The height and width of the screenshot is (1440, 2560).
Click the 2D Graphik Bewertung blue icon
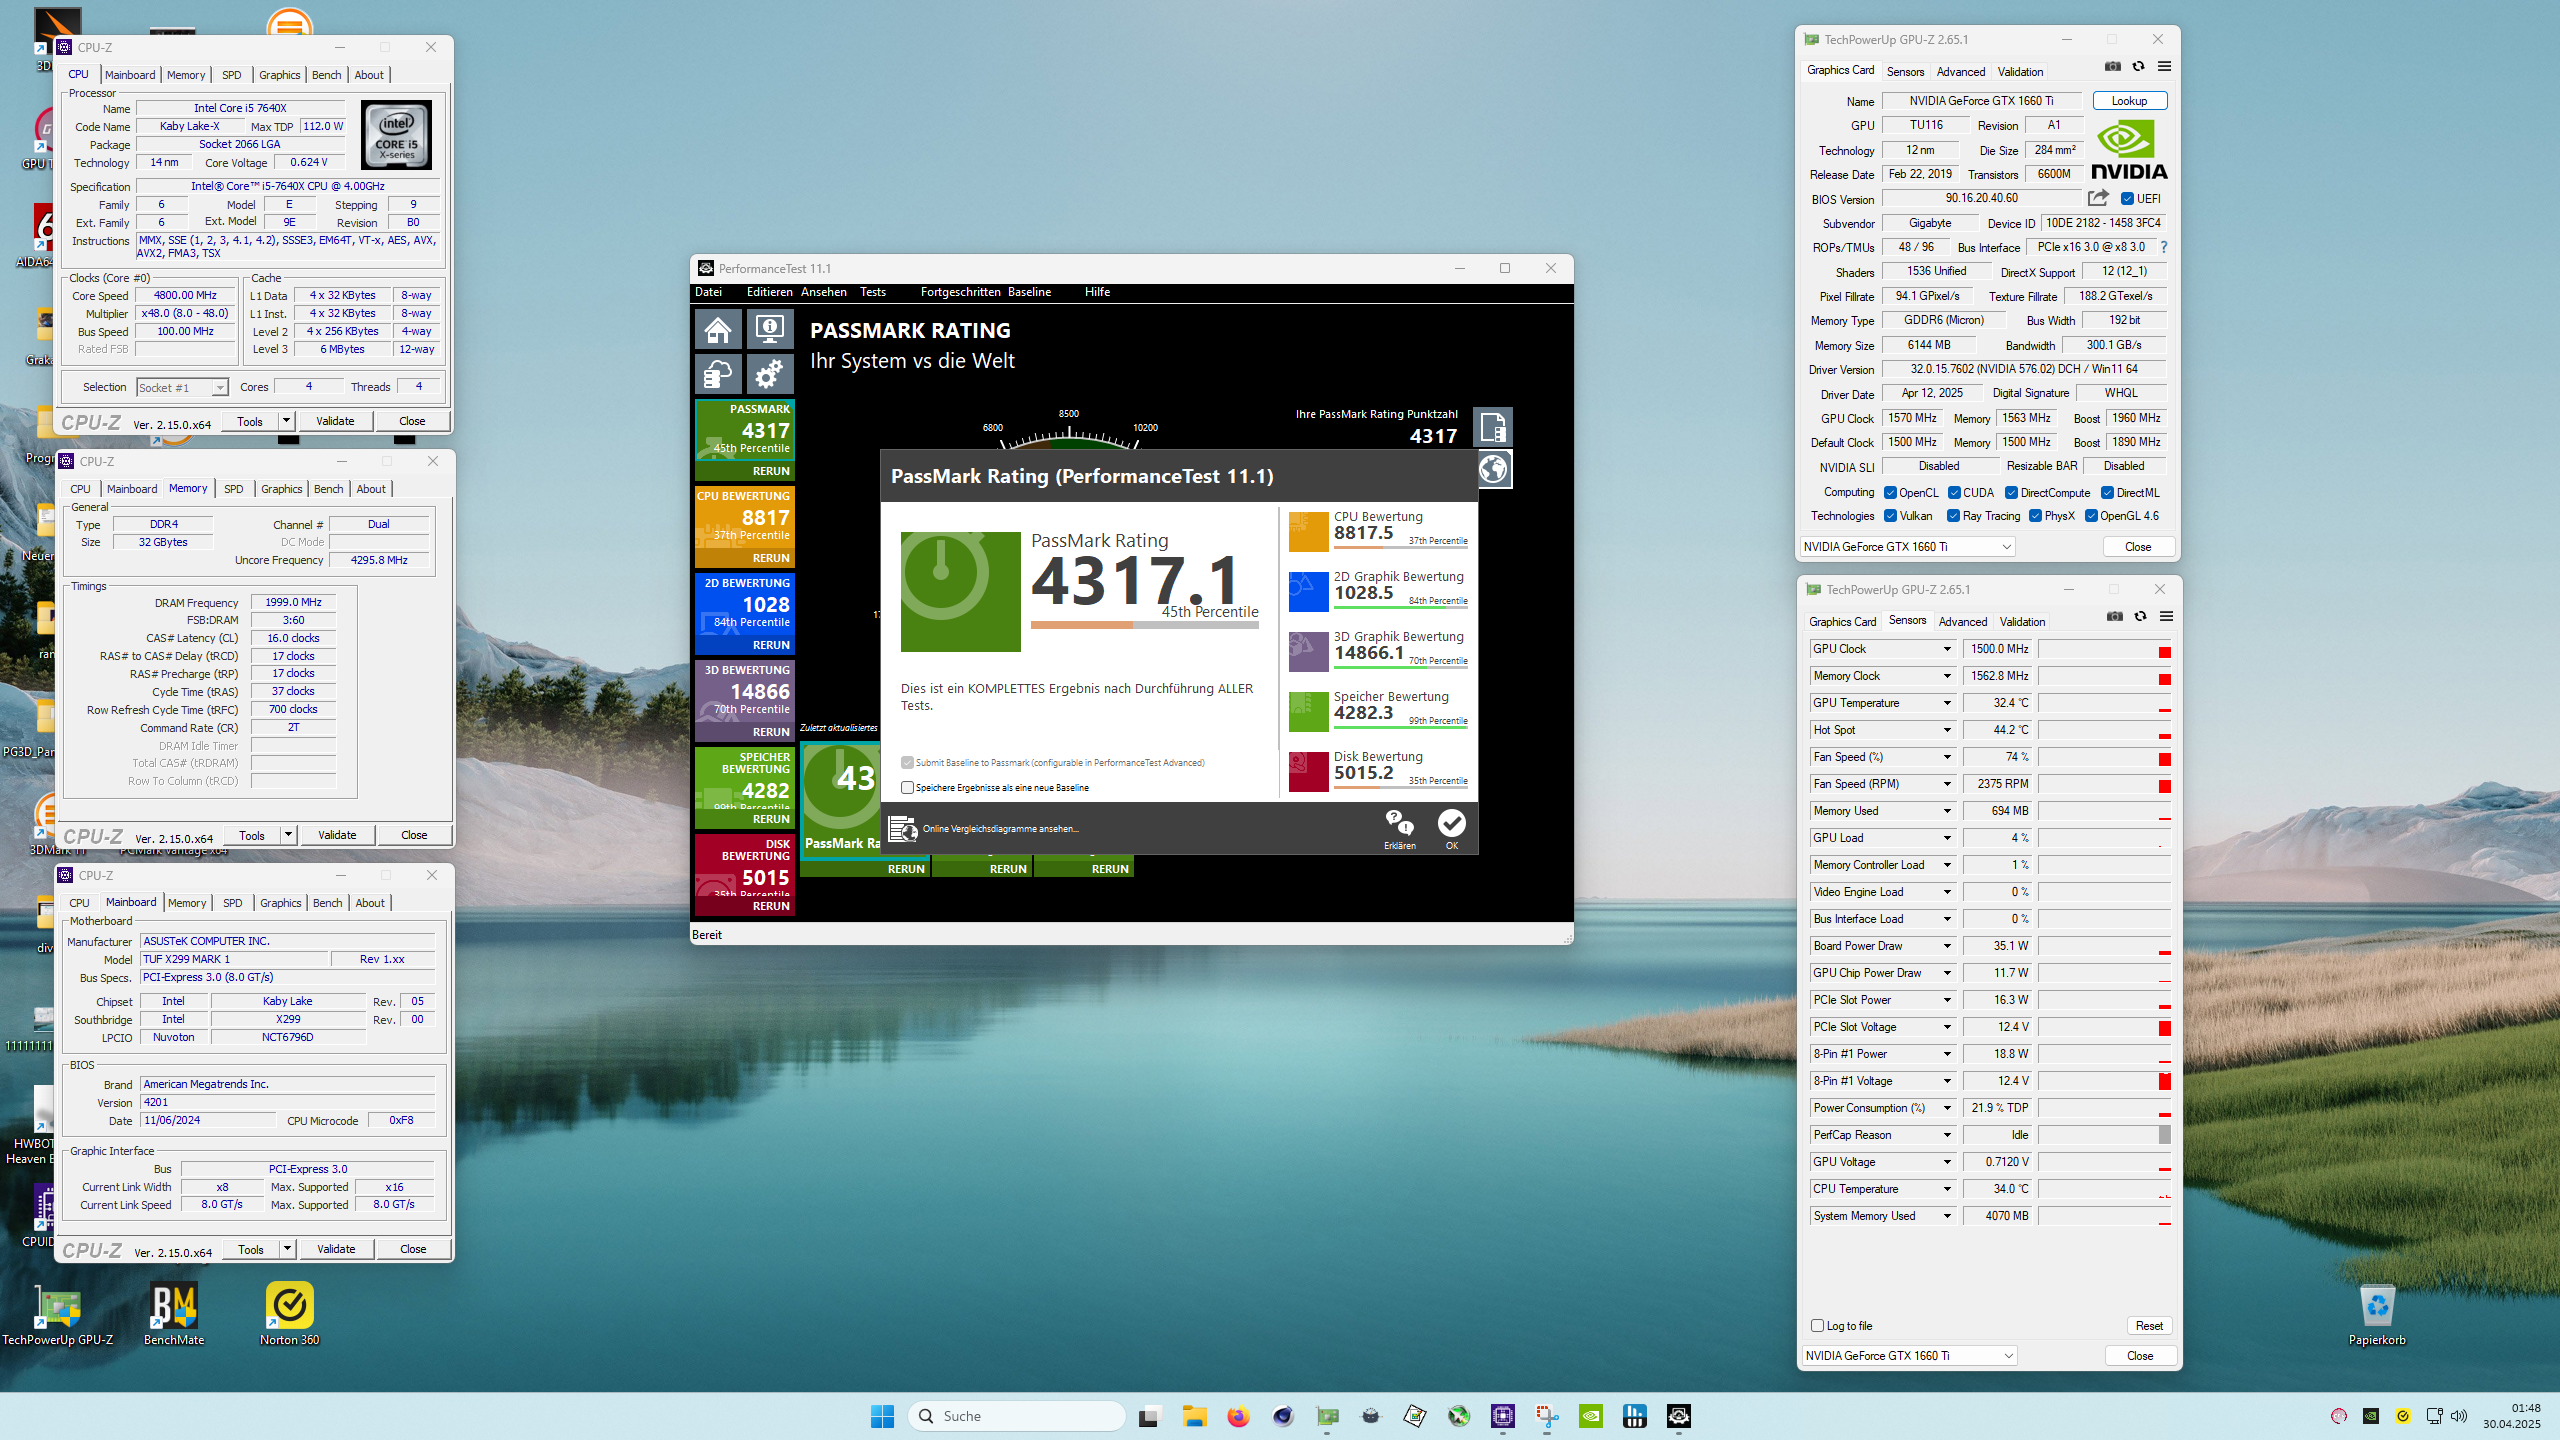coord(1308,591)
